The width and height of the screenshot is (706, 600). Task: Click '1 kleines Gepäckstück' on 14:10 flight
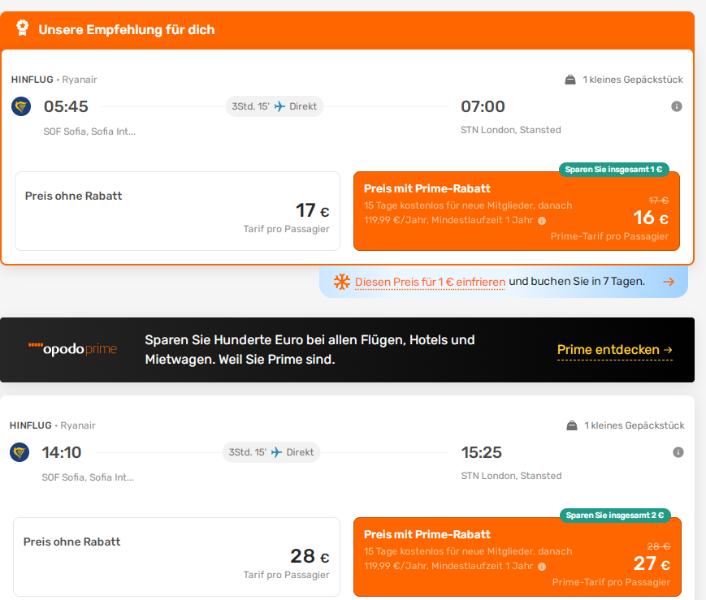[634, 425]
